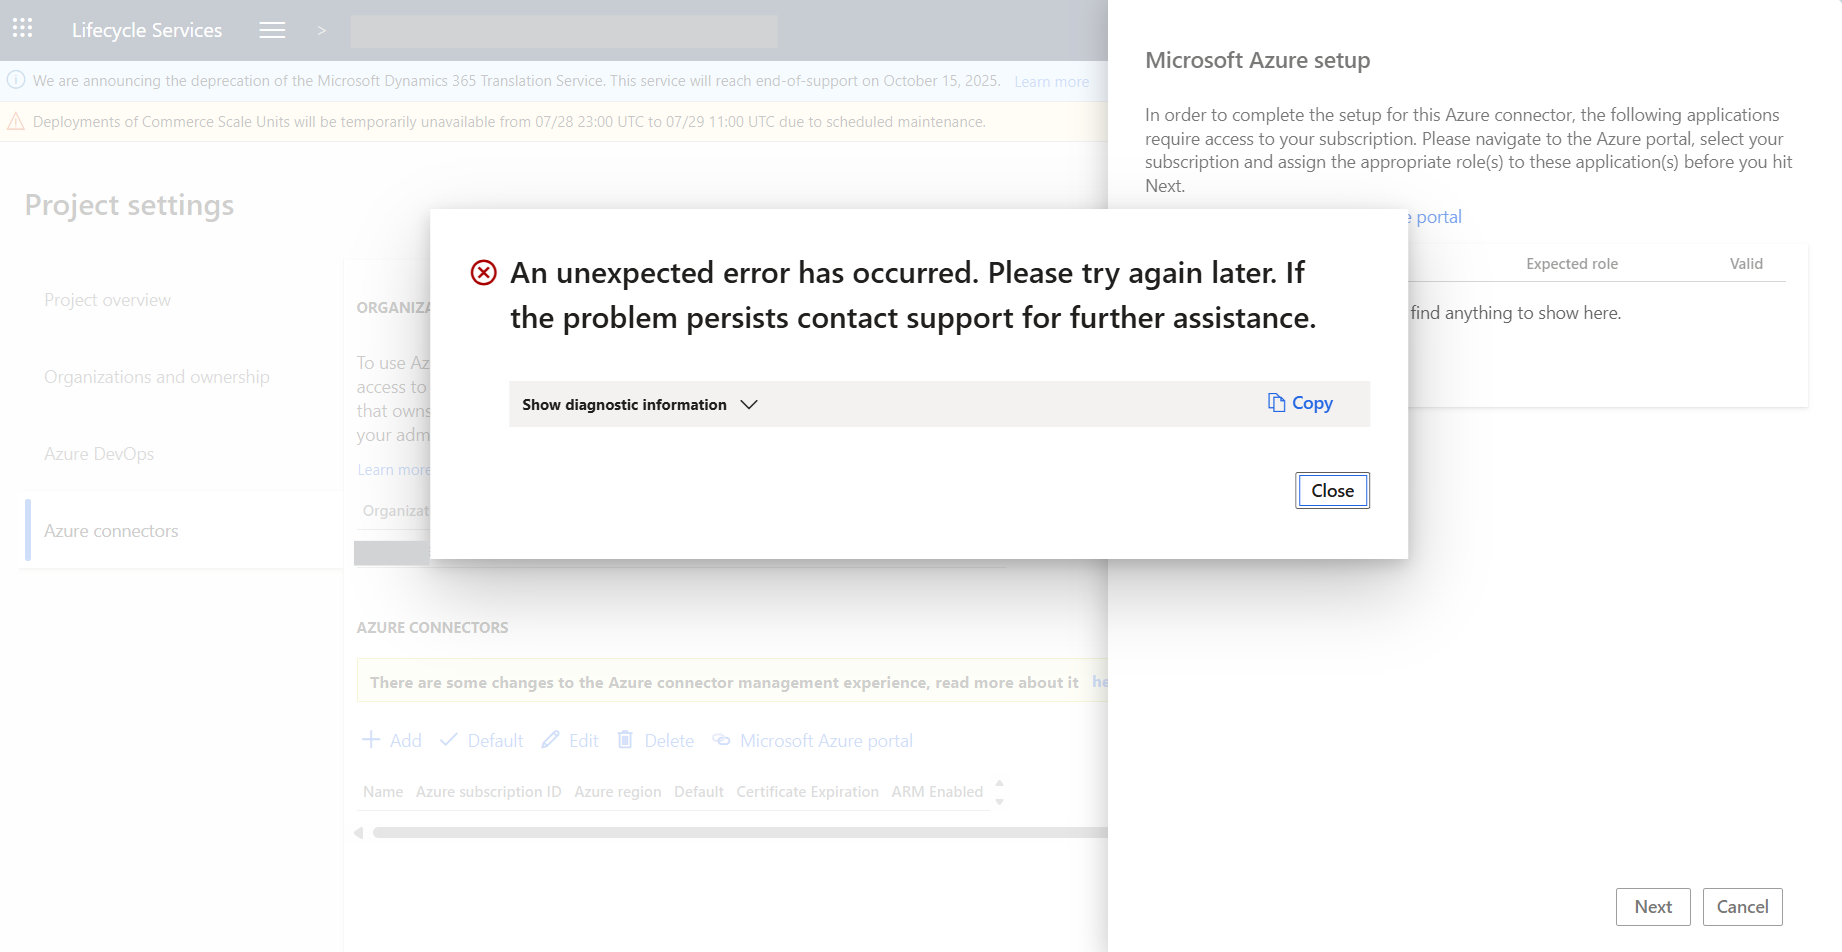
Task: Click the search input field in the top bar
Action: pos(564,31)
